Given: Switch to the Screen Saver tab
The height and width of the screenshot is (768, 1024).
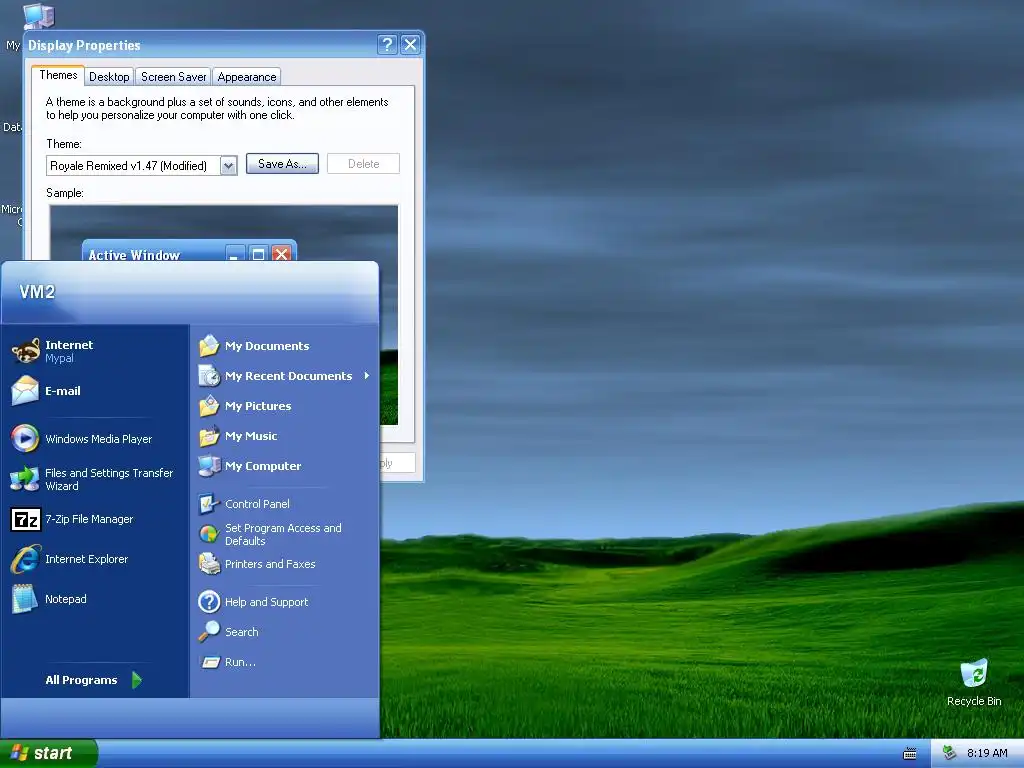Looking at the screenshot, I should click(x=173, y=76).
